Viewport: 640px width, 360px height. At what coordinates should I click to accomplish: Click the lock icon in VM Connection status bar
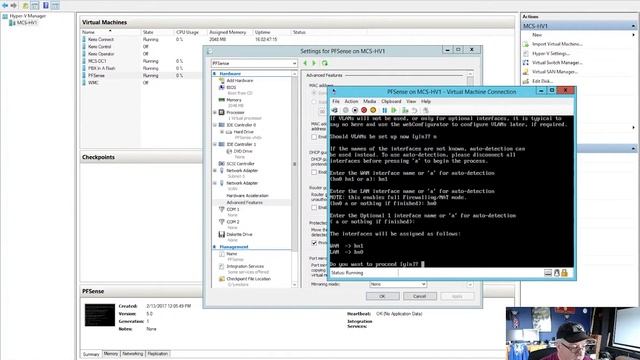(564, 273)
